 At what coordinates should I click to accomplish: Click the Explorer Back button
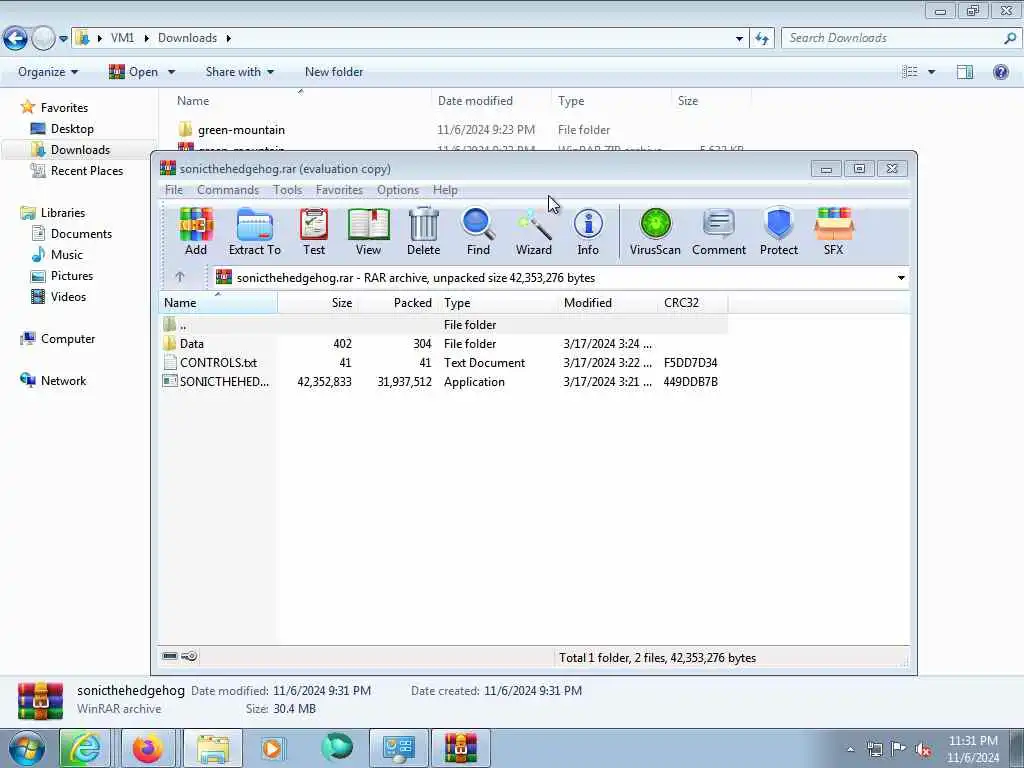point(16,38)
